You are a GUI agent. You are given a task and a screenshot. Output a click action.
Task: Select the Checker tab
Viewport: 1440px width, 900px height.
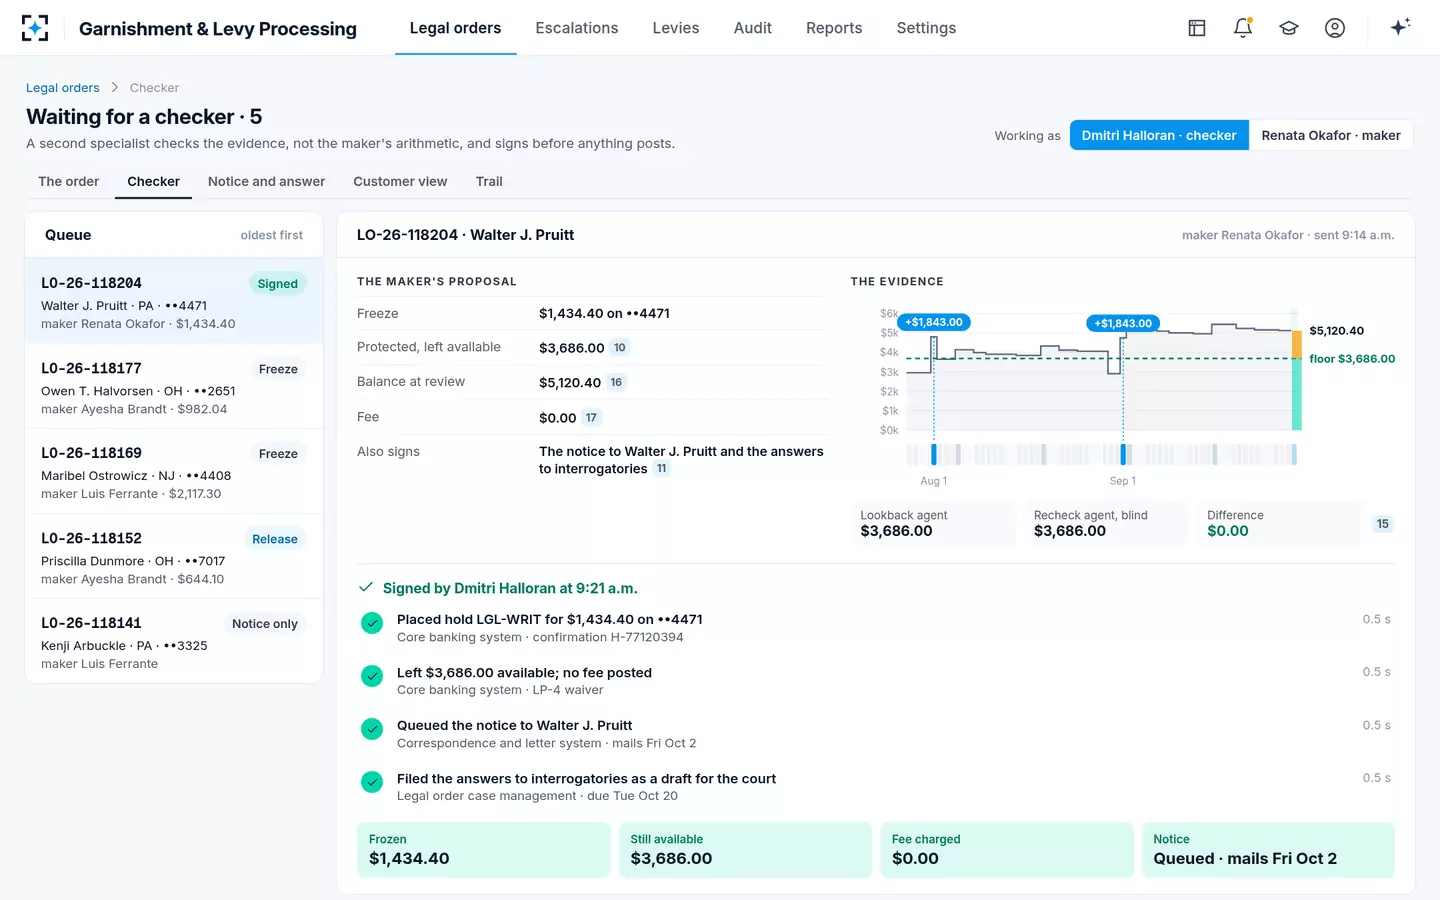[154, 181]
